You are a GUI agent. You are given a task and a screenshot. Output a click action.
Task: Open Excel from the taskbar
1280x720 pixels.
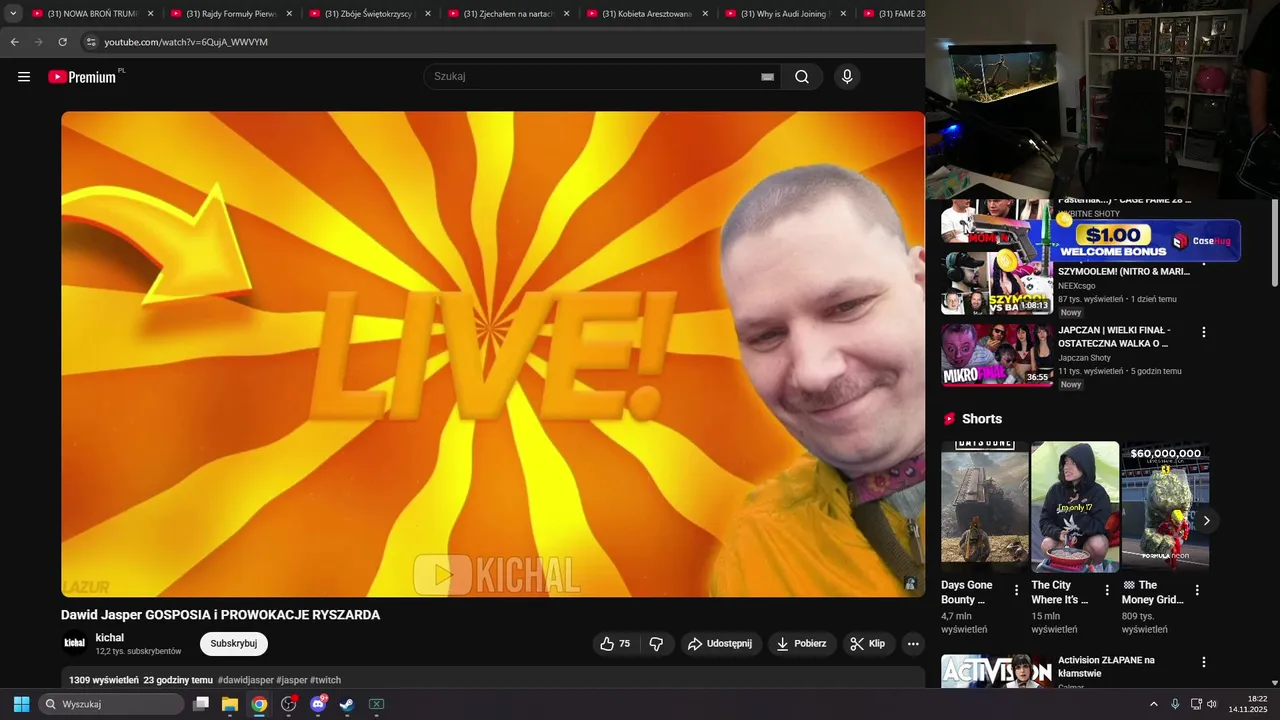tap(376, 704)
